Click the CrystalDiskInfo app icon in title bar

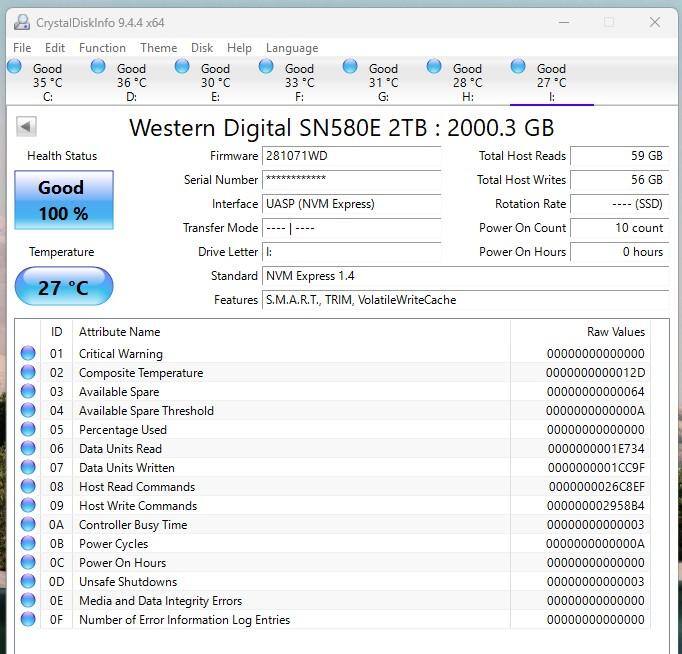(x=21, y=22)
